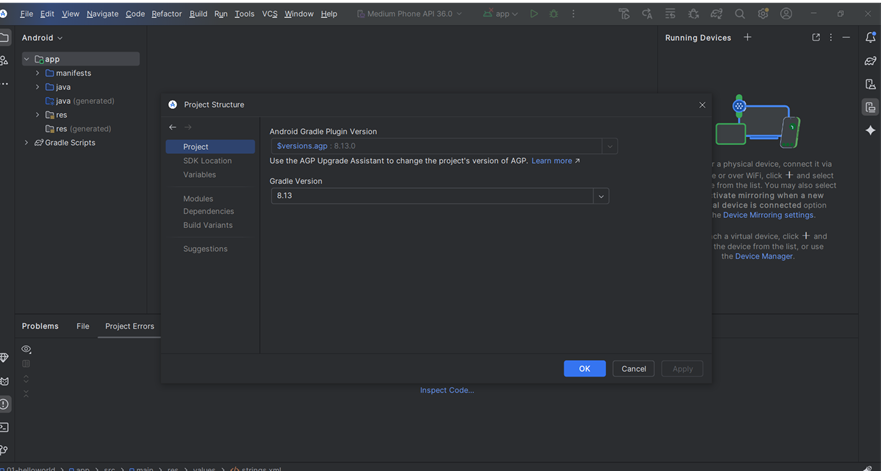
Task: Expand the Gradle Scripts node
Action: click(x=27, y=142)
